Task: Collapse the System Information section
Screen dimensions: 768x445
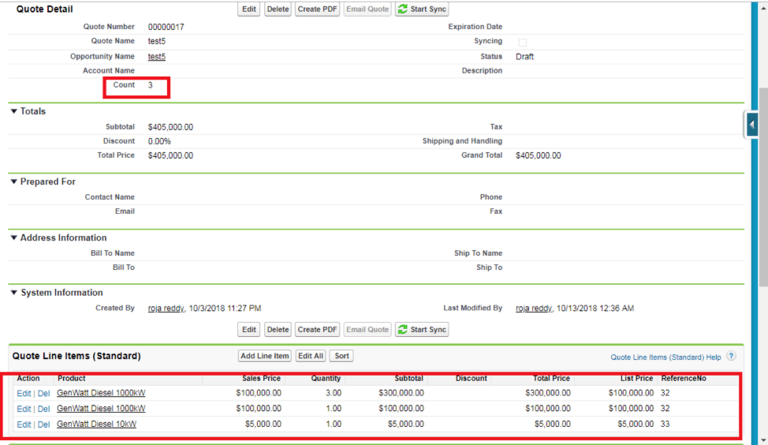Action: click(x=14, y=293)
